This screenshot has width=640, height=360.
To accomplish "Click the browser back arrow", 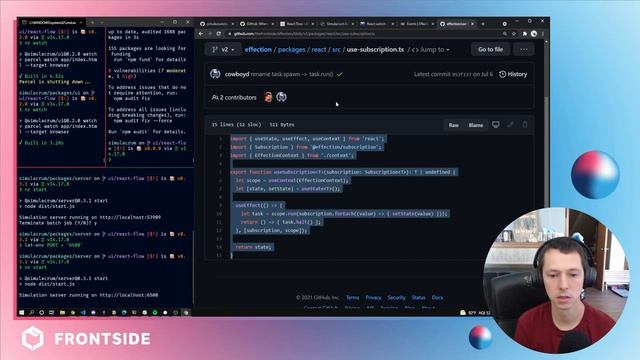I will (201, 34).
